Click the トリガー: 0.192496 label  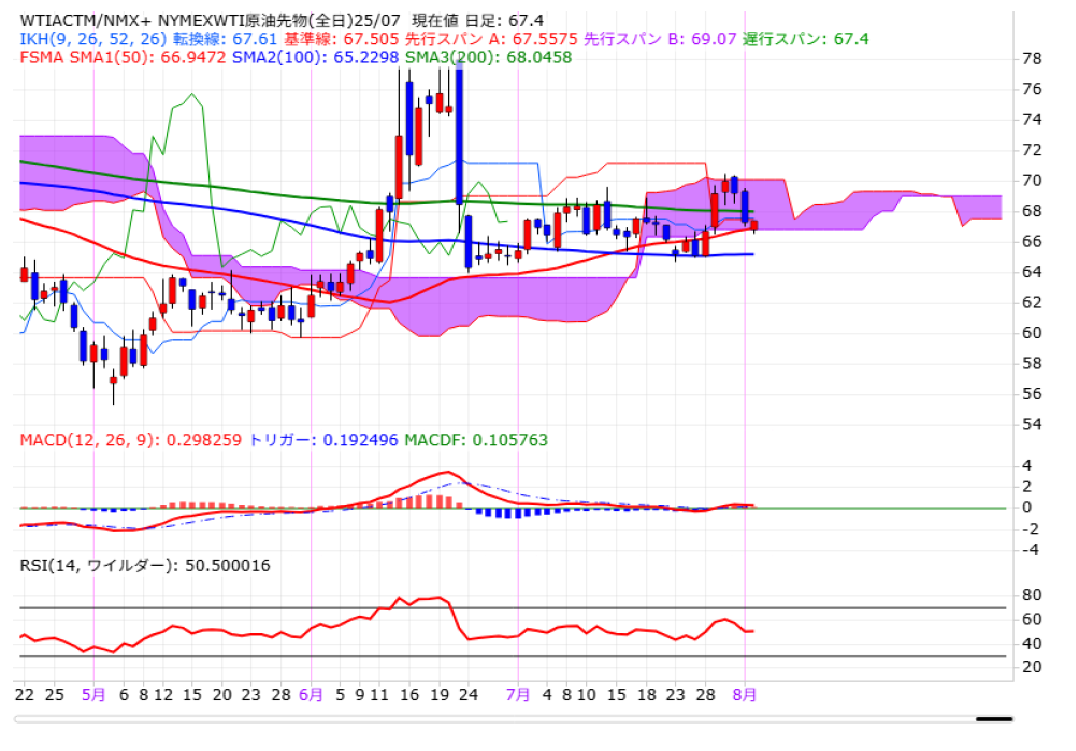coord(323,440)
